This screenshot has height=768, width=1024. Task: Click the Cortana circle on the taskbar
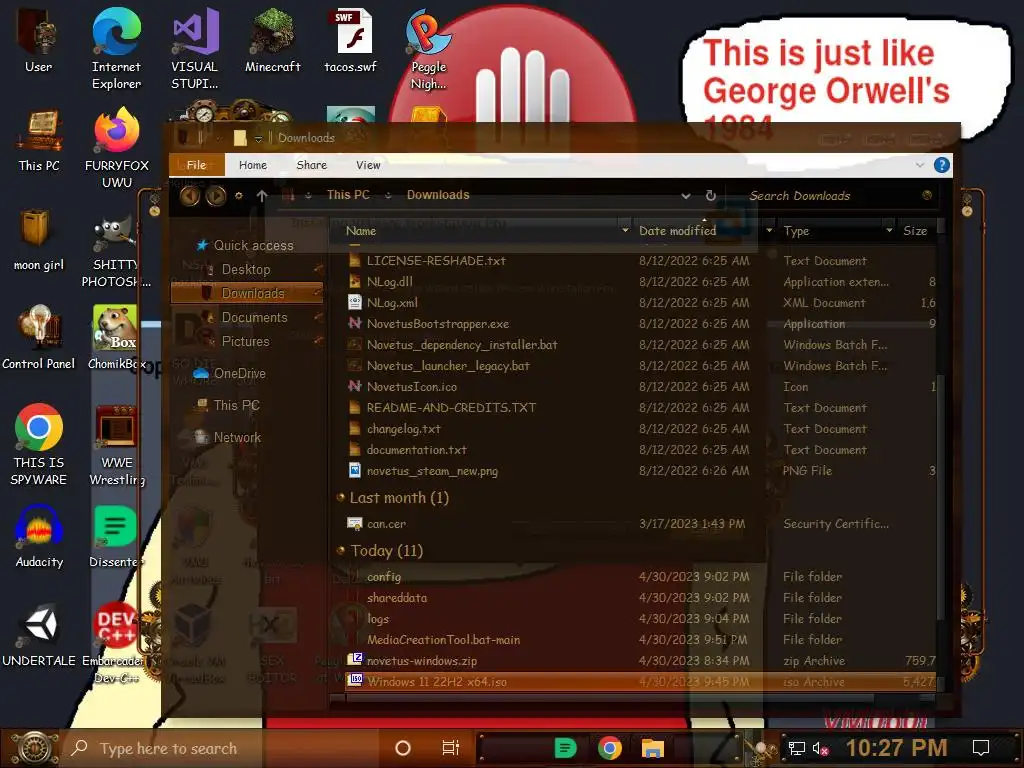tap(403, 748)
